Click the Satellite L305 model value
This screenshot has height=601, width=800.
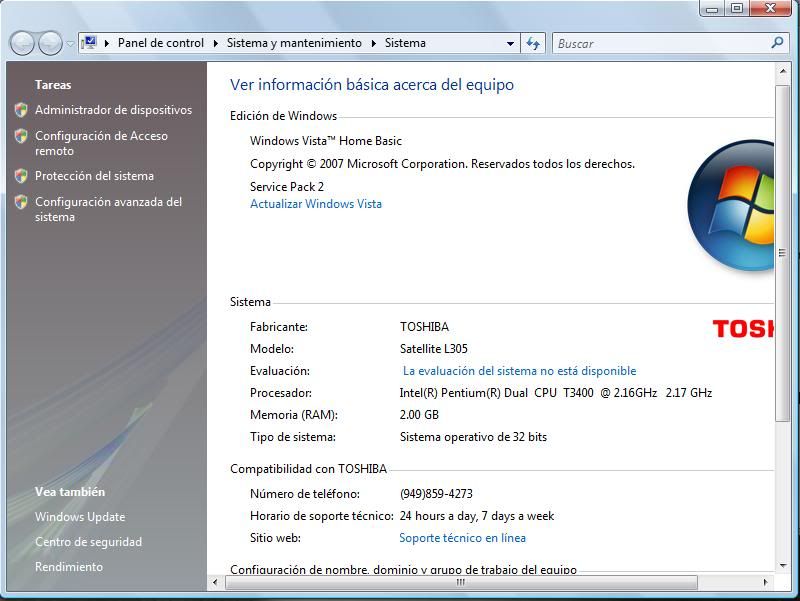click(x=434, y=349)
